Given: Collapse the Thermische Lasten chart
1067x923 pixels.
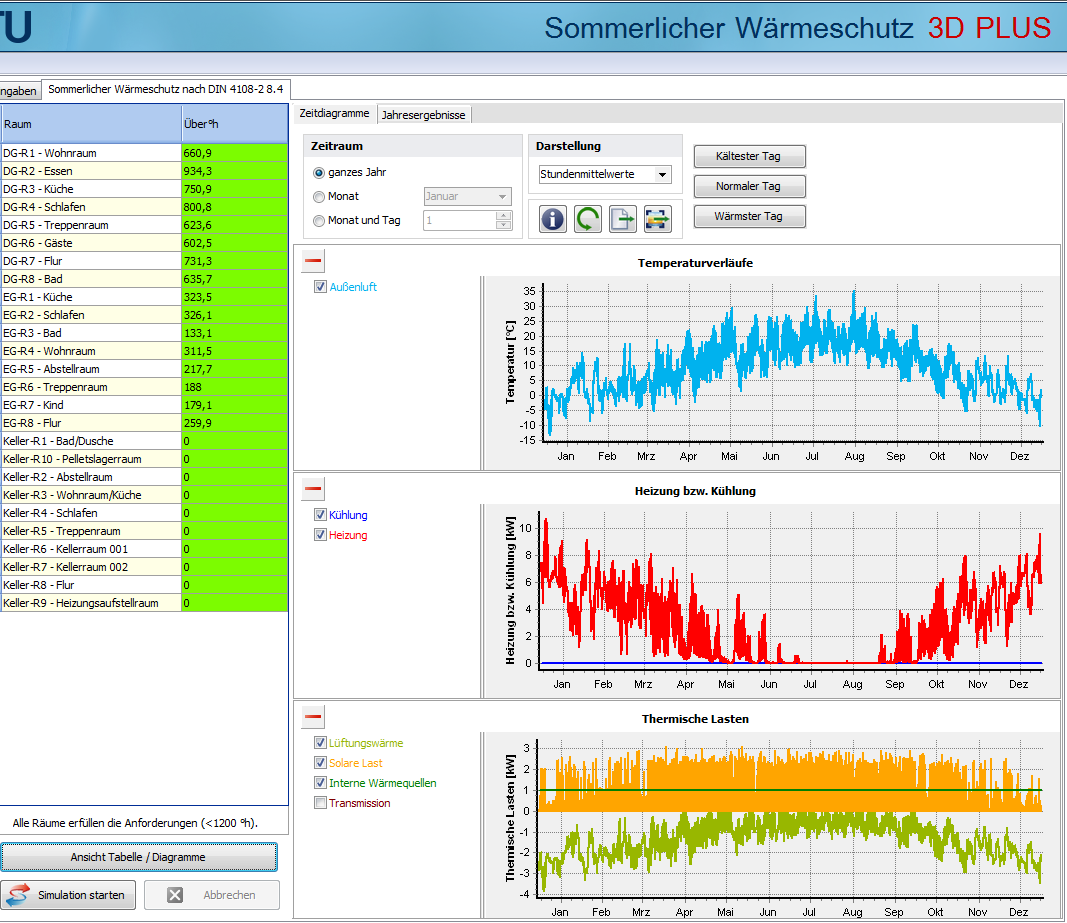Looking at the screenshot, I should (x=313, y=716).
